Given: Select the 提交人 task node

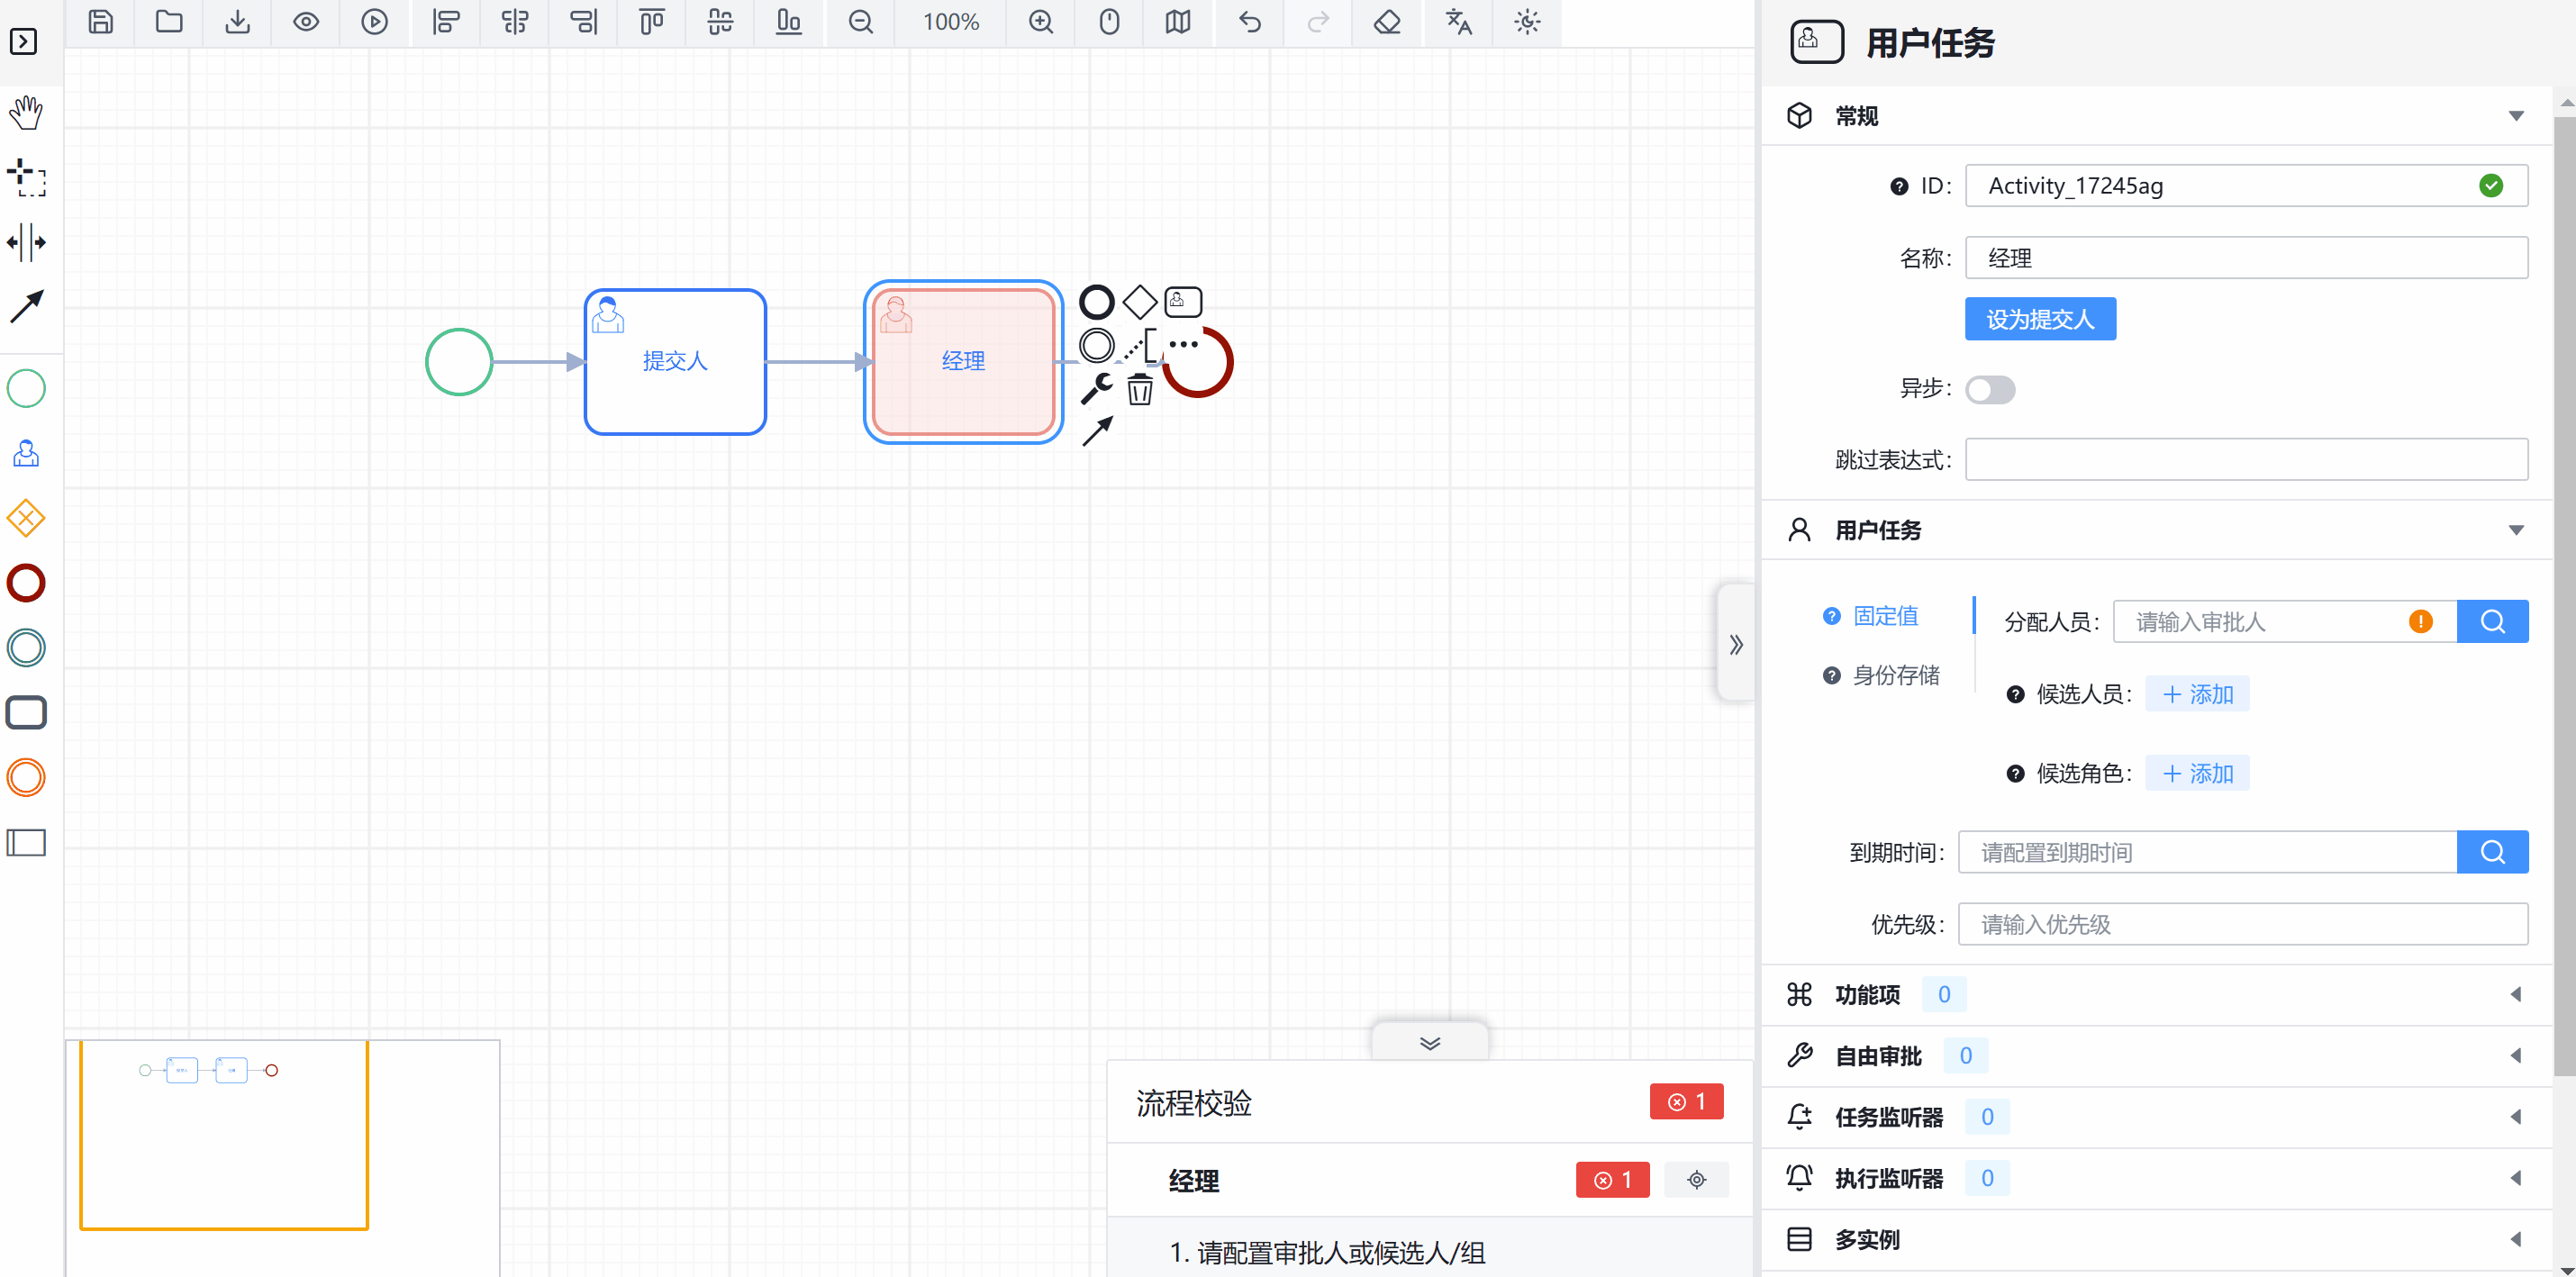Looking at the screenshot, I should click(675, 361).
